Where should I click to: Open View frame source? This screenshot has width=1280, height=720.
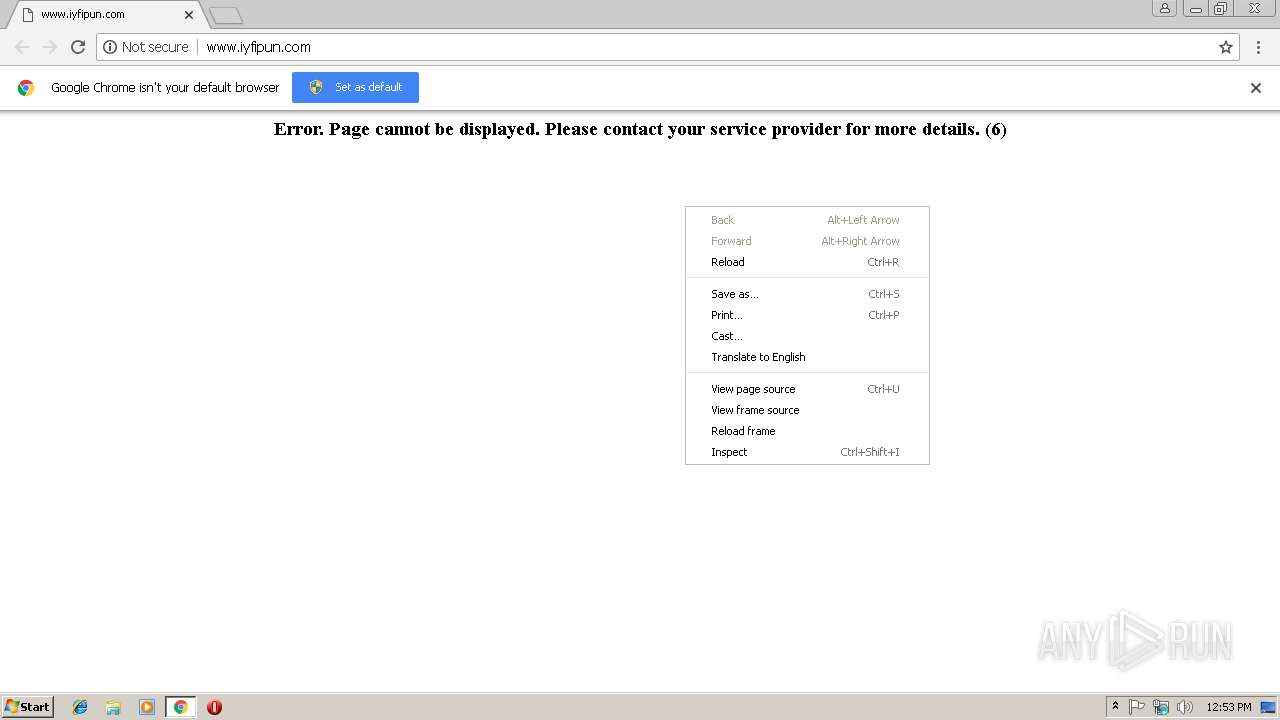click(807, 410)
